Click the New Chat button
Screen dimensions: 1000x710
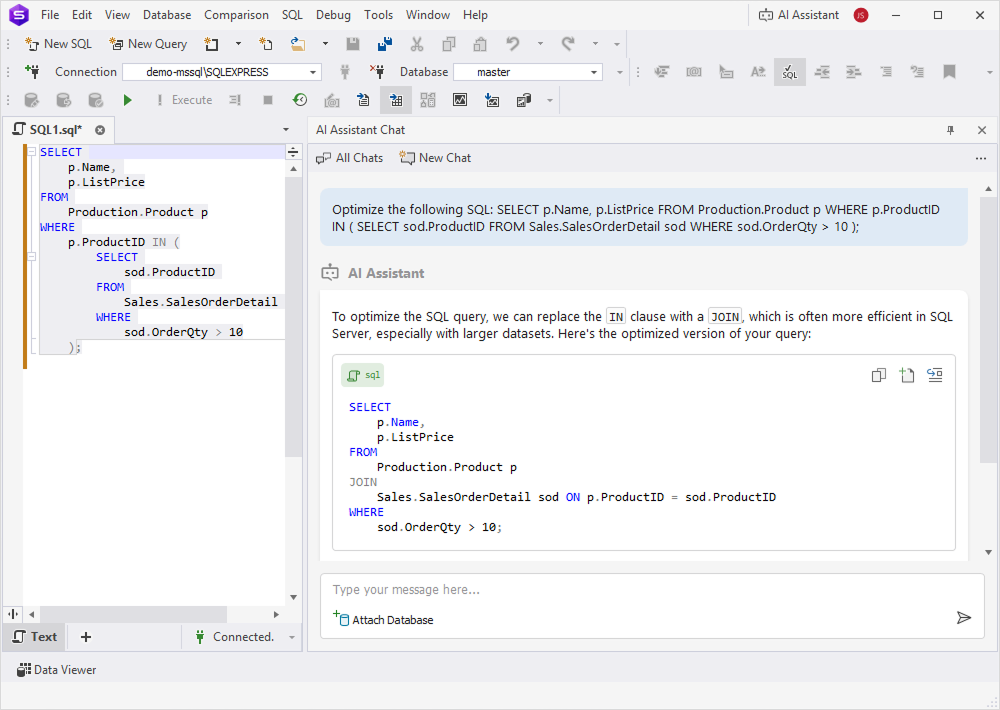pos(435,158)
